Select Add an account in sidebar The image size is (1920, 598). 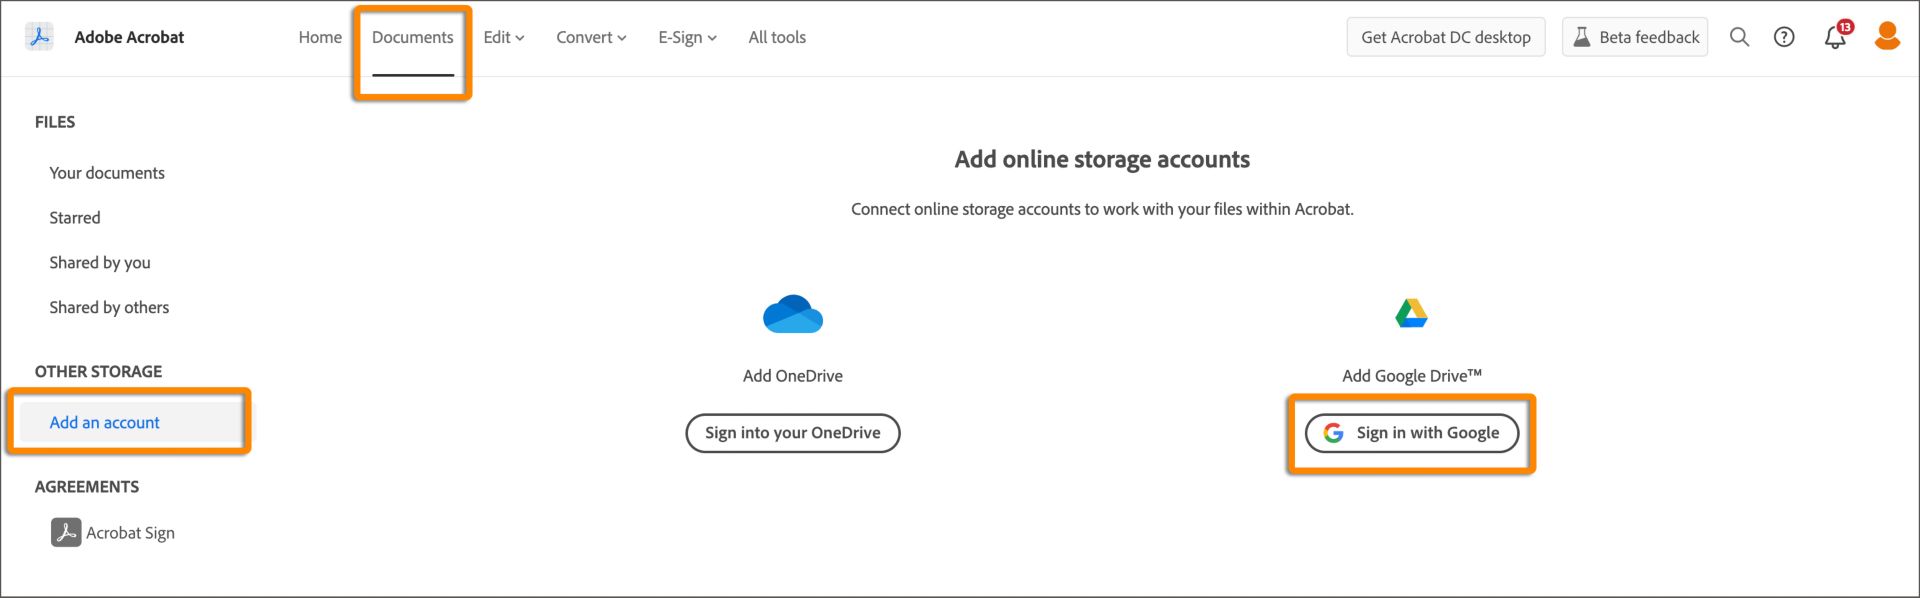105,422
